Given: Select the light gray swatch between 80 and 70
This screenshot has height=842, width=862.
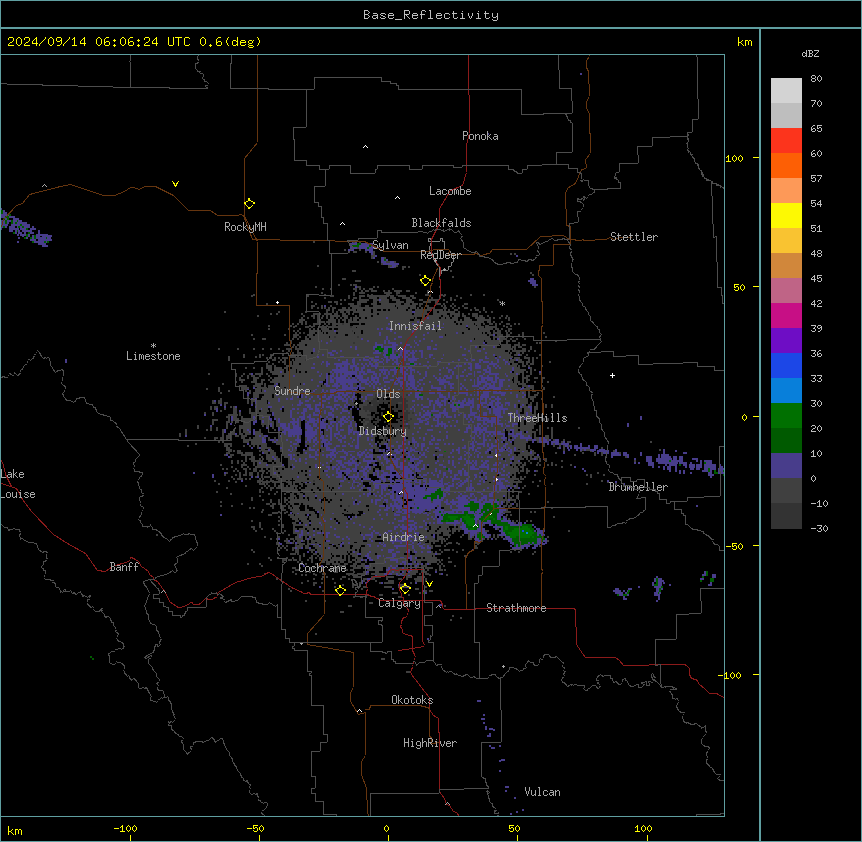Looking at the screenshot, I should 786,91.
